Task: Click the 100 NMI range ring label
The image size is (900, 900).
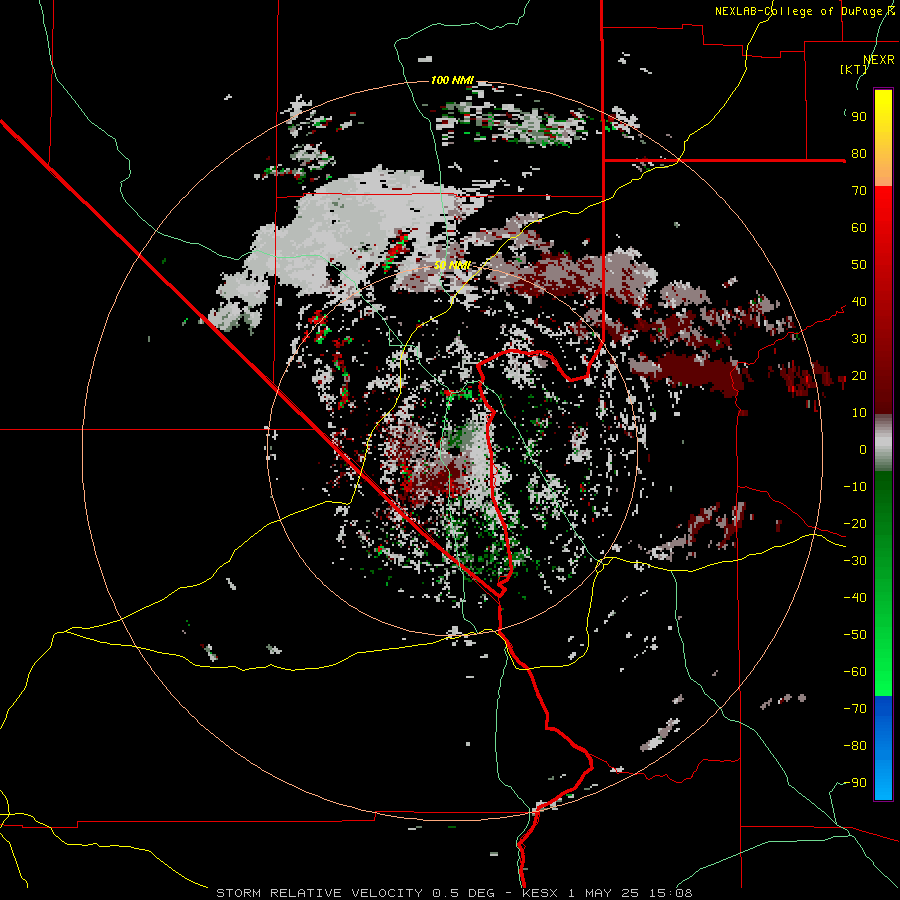Action: point(452,80)
